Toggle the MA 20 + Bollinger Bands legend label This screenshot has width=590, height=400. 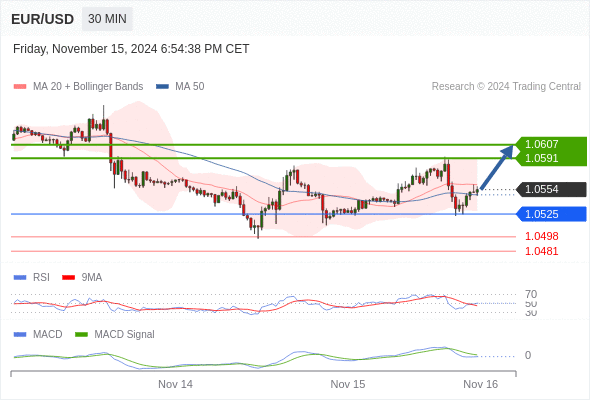pyautogui.click(x=88, y=87)
